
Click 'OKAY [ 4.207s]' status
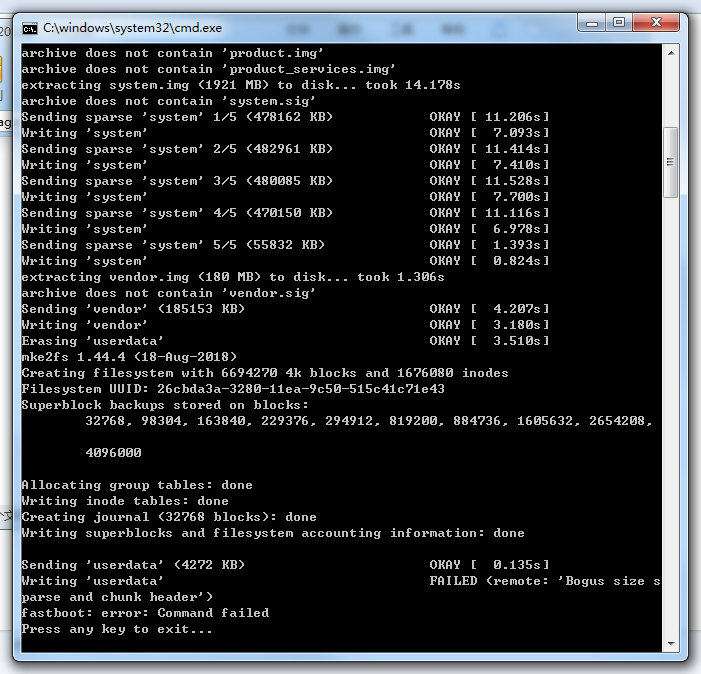click(489, 309)
